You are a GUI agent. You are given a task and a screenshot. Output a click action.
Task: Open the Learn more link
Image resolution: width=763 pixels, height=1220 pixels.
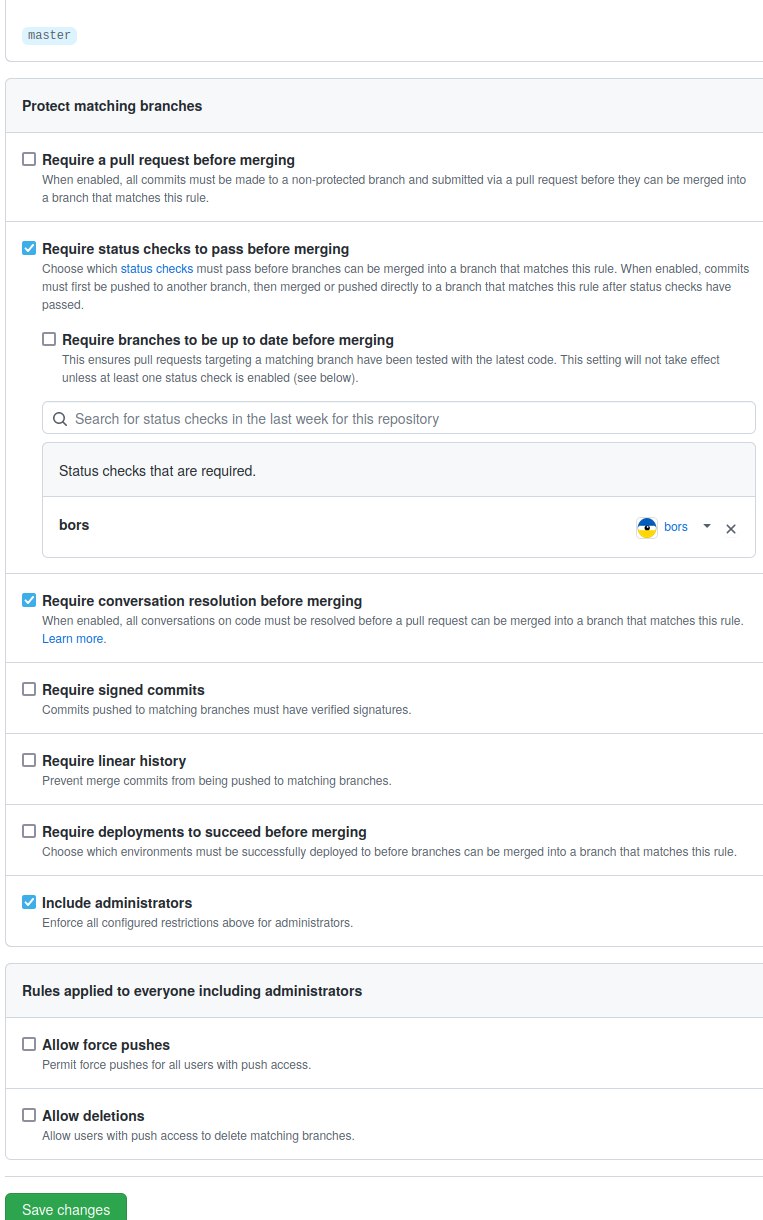[74, 639]
